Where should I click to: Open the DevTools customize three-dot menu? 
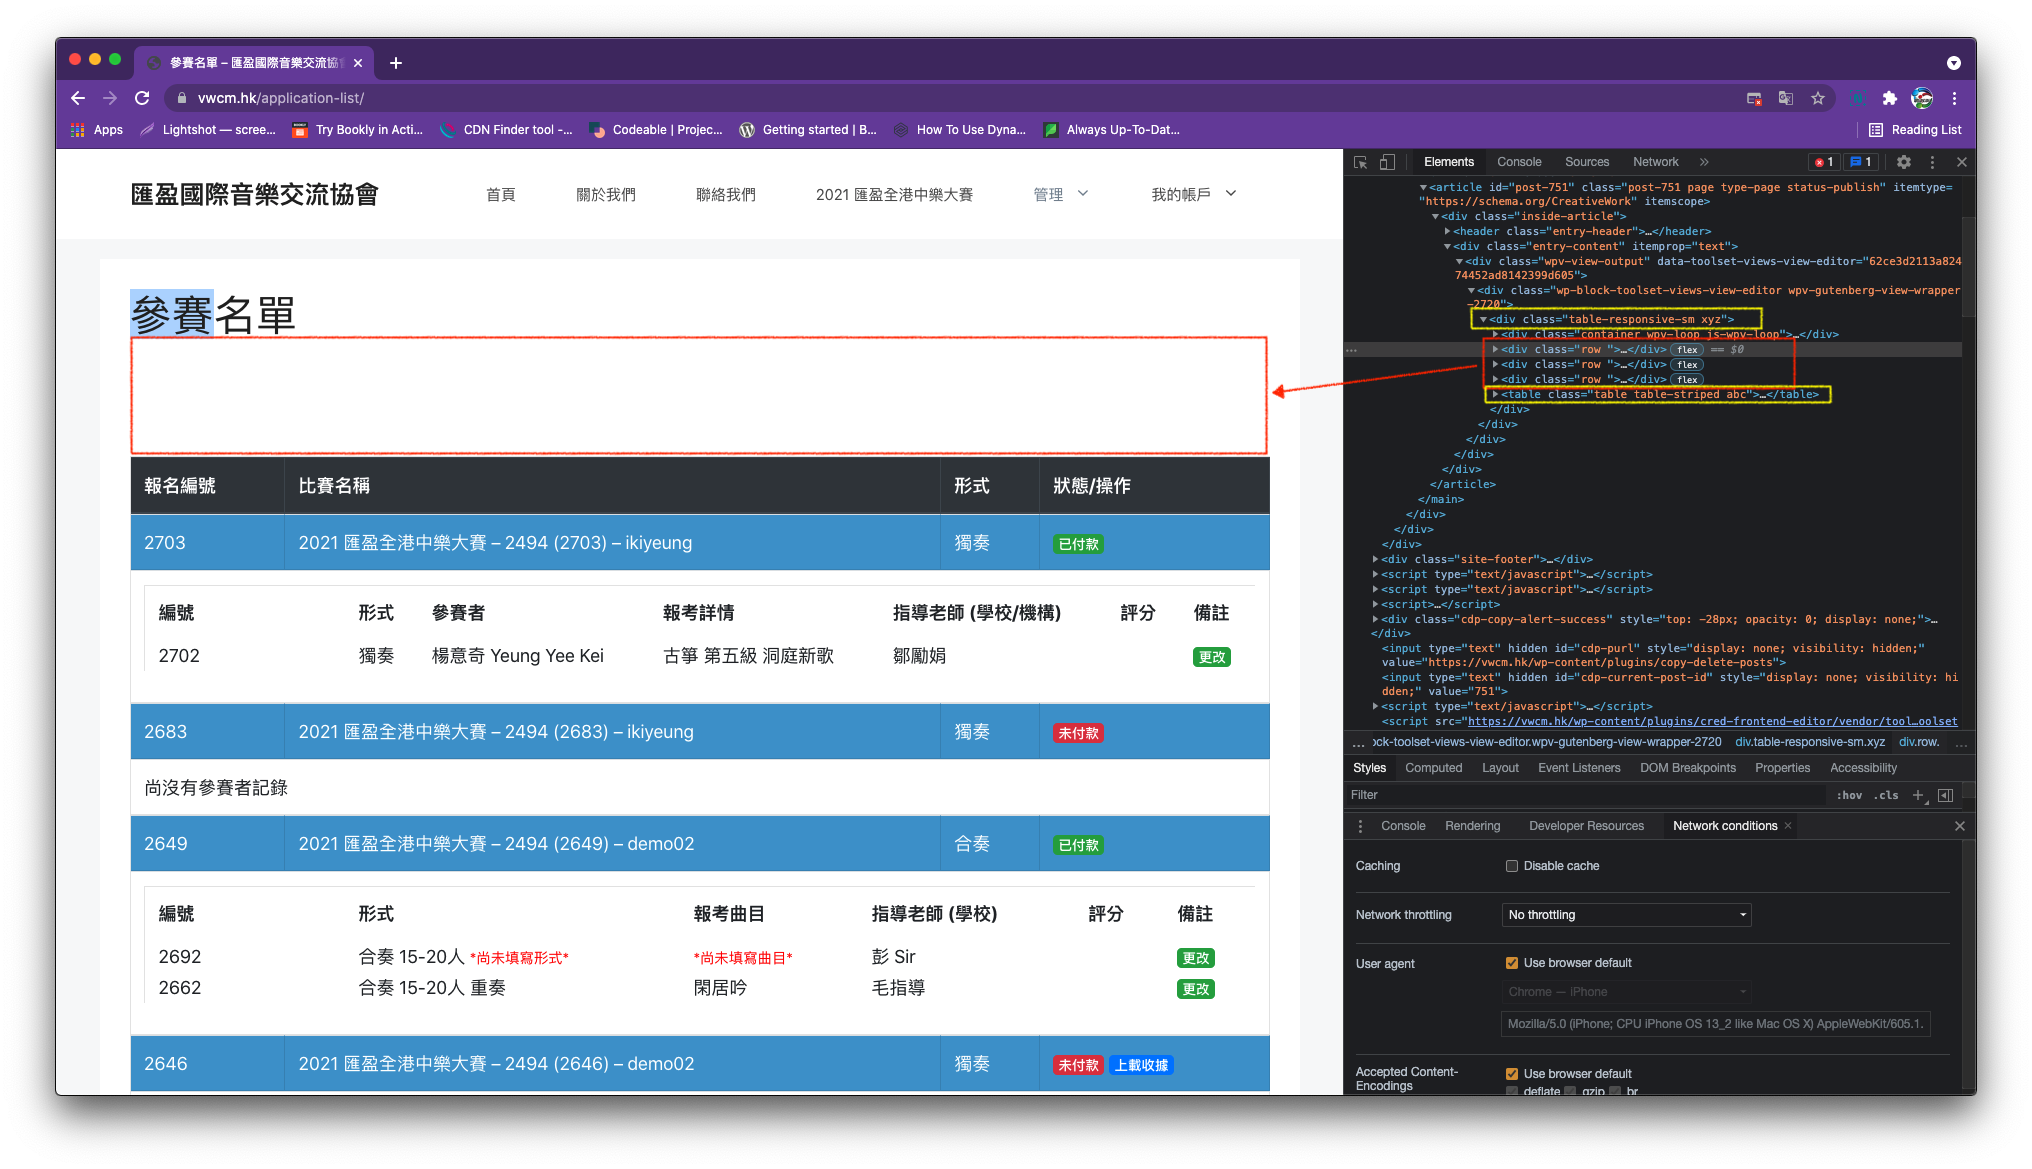click(x=1932, y=162)
